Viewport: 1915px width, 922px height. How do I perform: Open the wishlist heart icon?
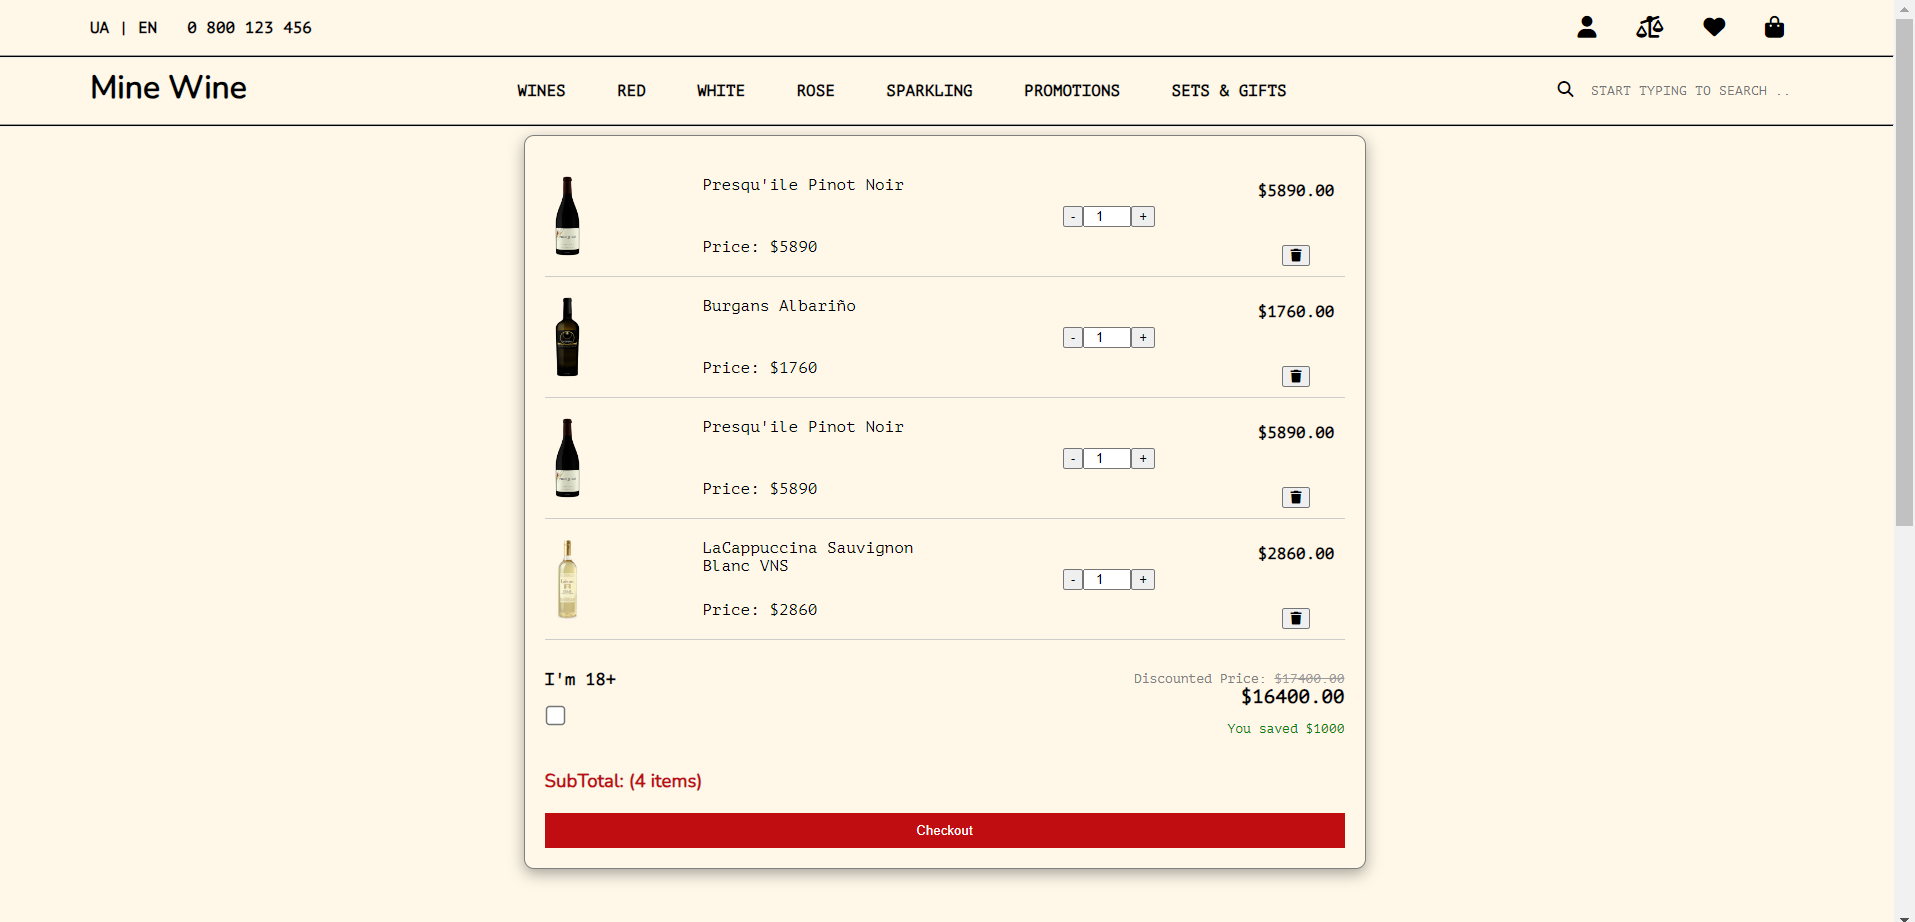click(x=1713, y=27)
